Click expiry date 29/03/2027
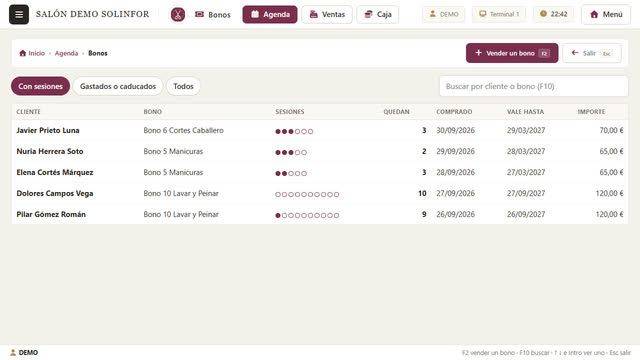 coord(526,130)
